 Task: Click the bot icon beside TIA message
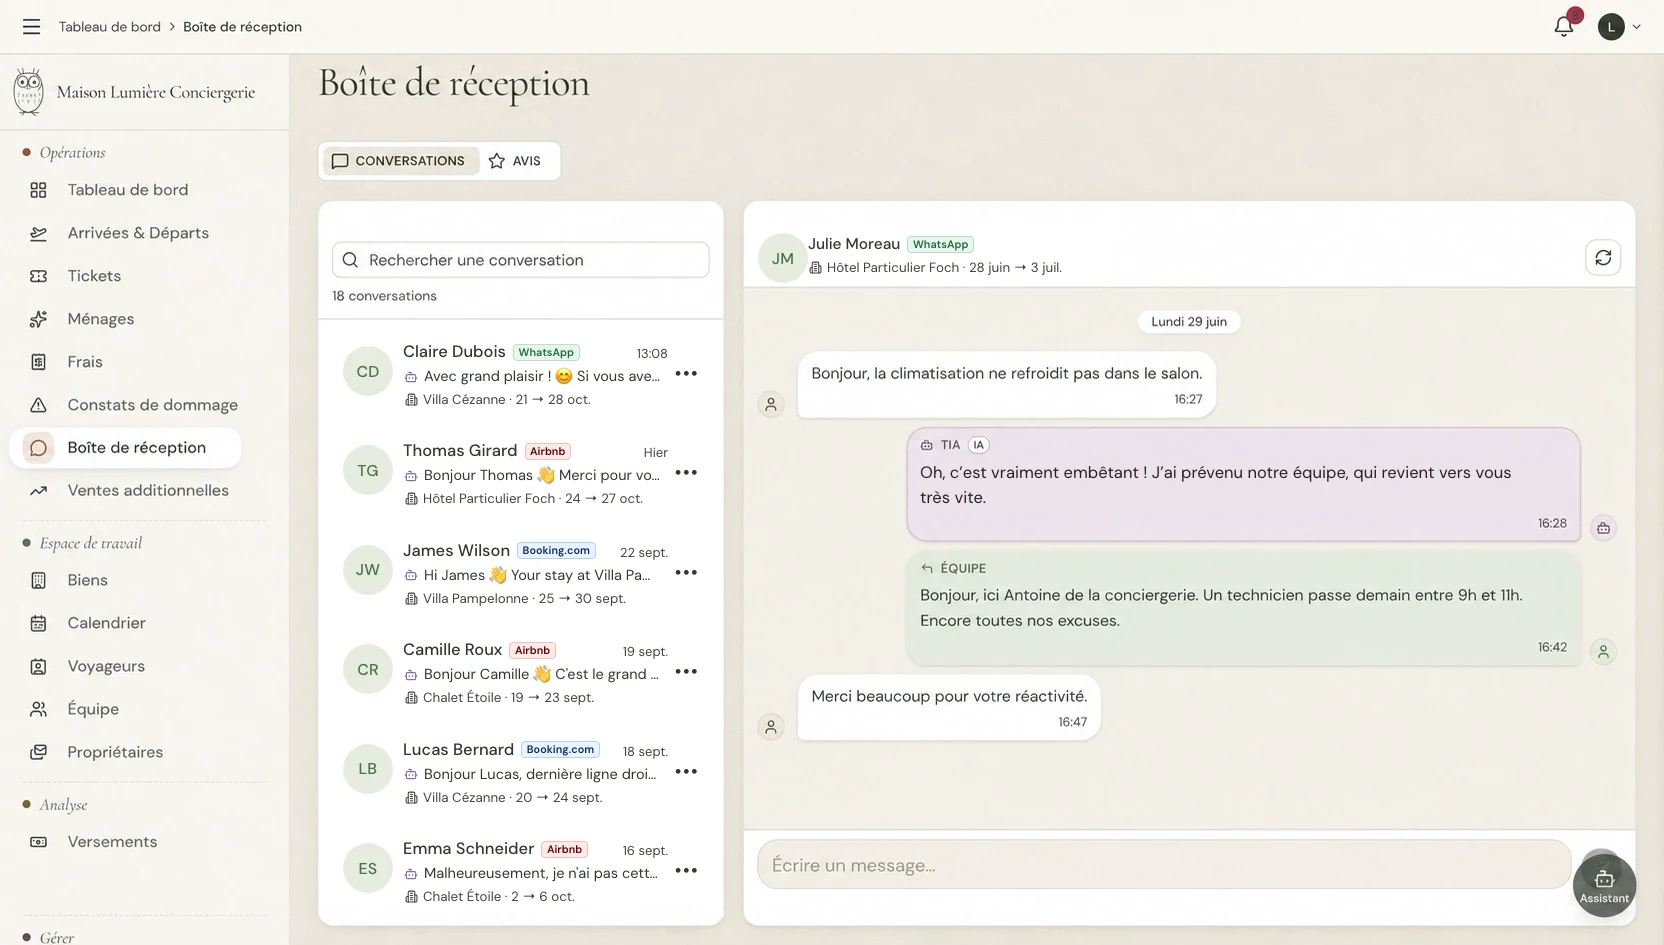point(1603,528)
